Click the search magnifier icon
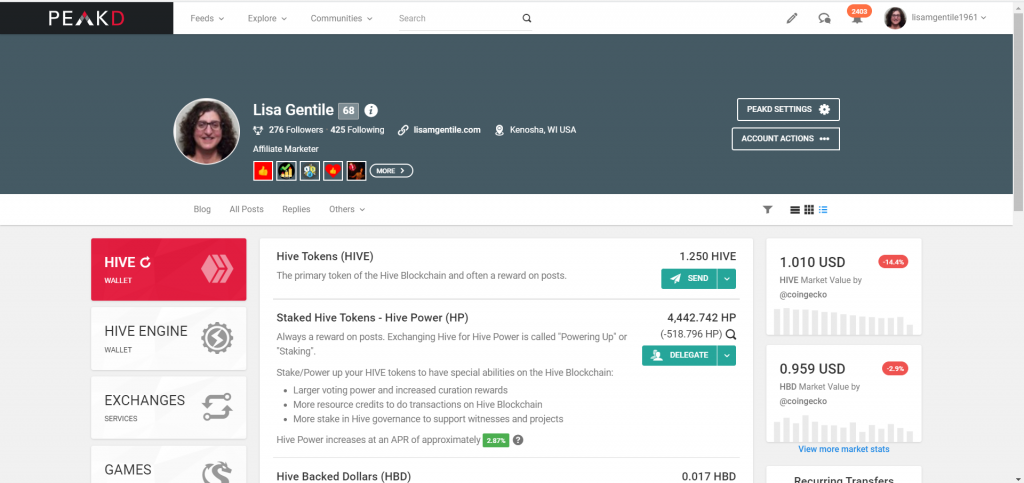Image resolution: width=1024 pixels, height=483 pixels. (527, 18)
